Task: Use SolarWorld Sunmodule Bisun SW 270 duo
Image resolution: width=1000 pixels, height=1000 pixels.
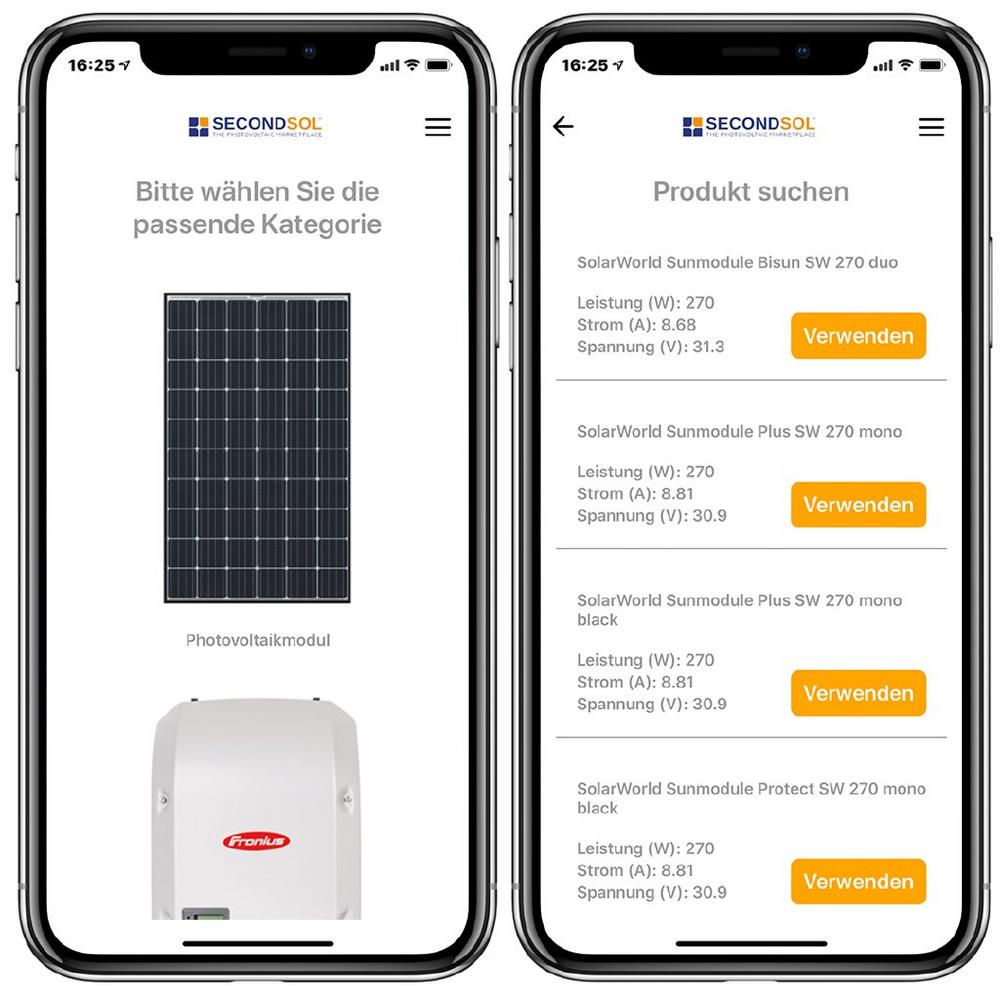Action: [858, 335]
